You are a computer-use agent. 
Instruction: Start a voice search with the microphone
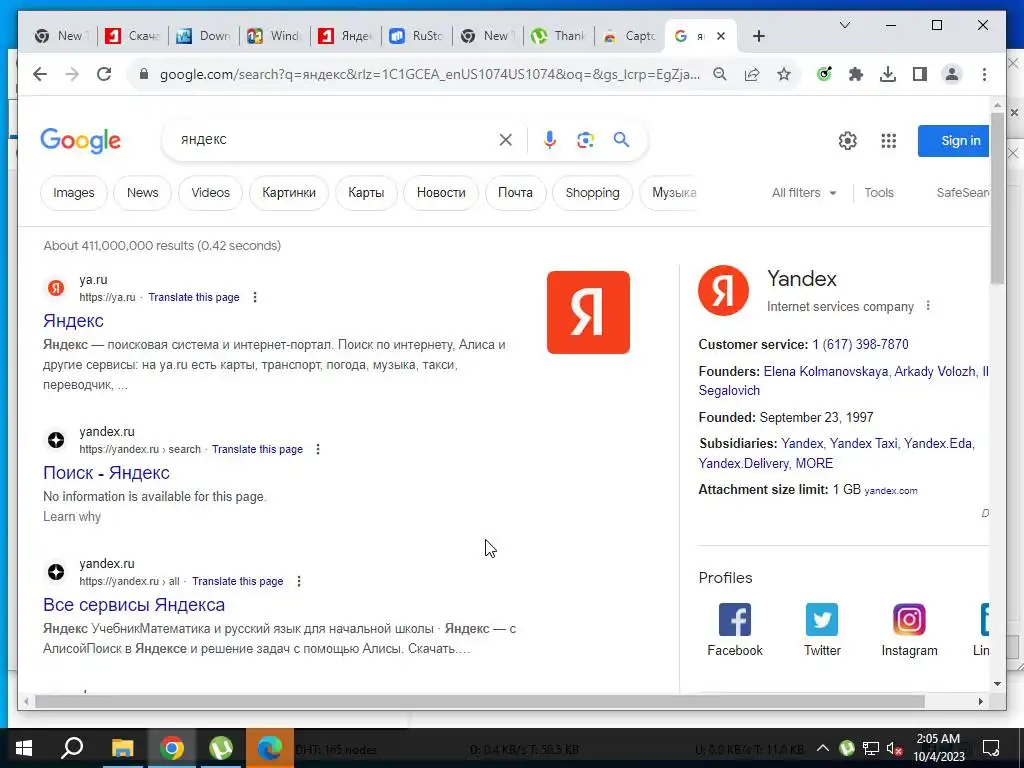(x=549, y=140)
